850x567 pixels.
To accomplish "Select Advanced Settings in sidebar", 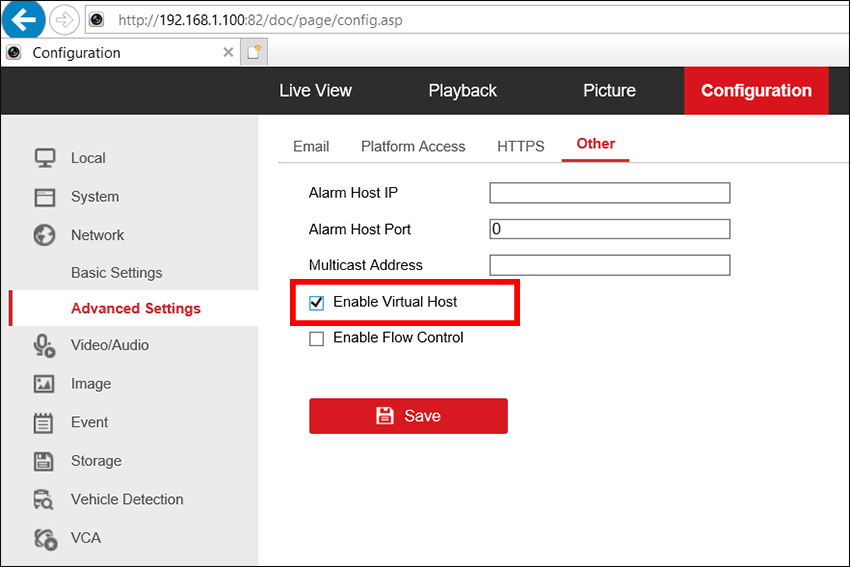I will tap(136, 308).
